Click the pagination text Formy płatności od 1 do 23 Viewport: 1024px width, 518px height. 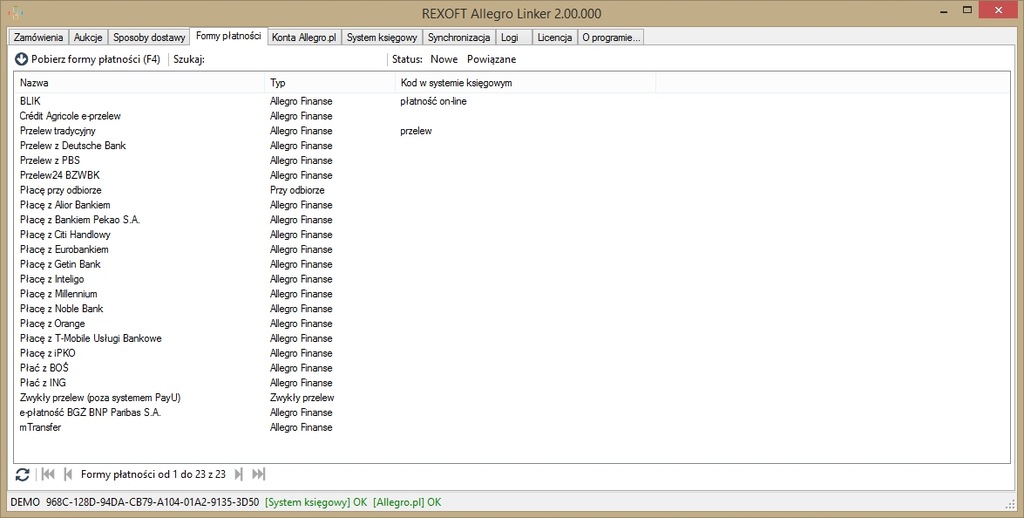pos(153,475)
